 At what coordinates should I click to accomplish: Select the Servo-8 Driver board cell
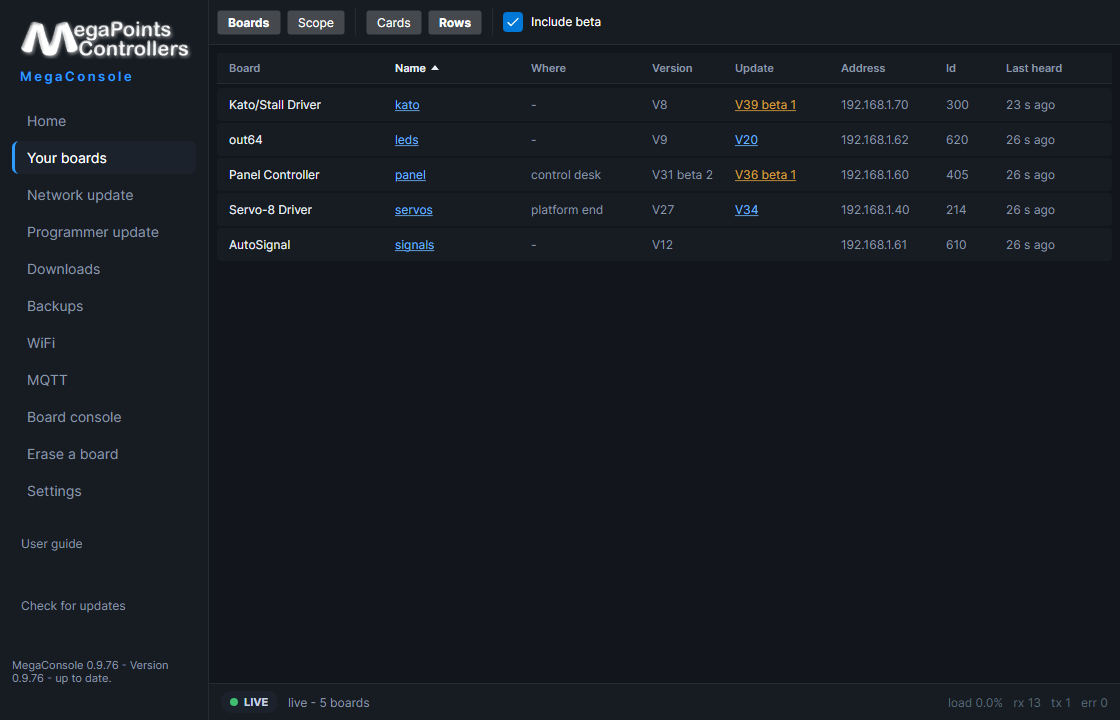[x=271, y=210]
